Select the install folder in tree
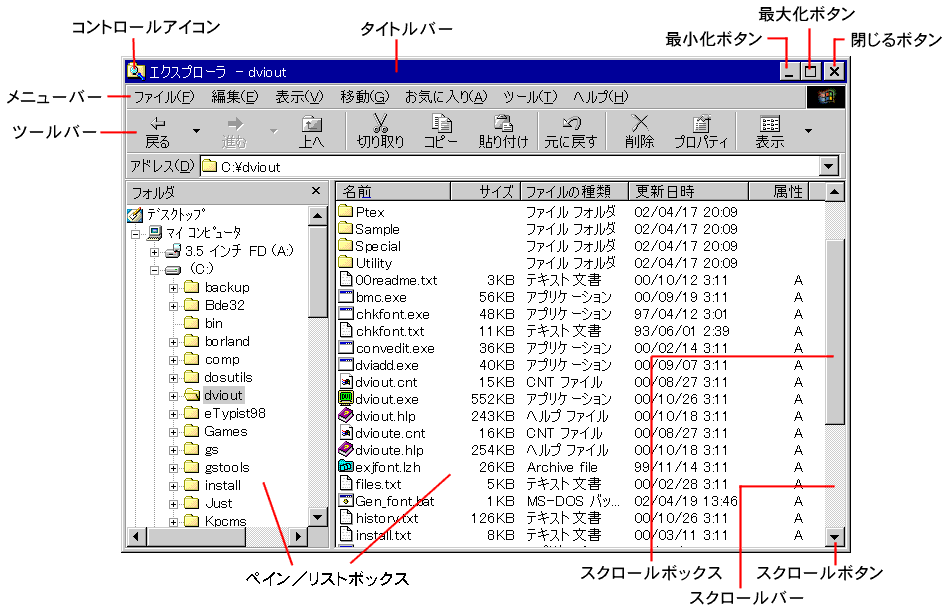This screenshot has width=951, height=612. click(223, 485)
